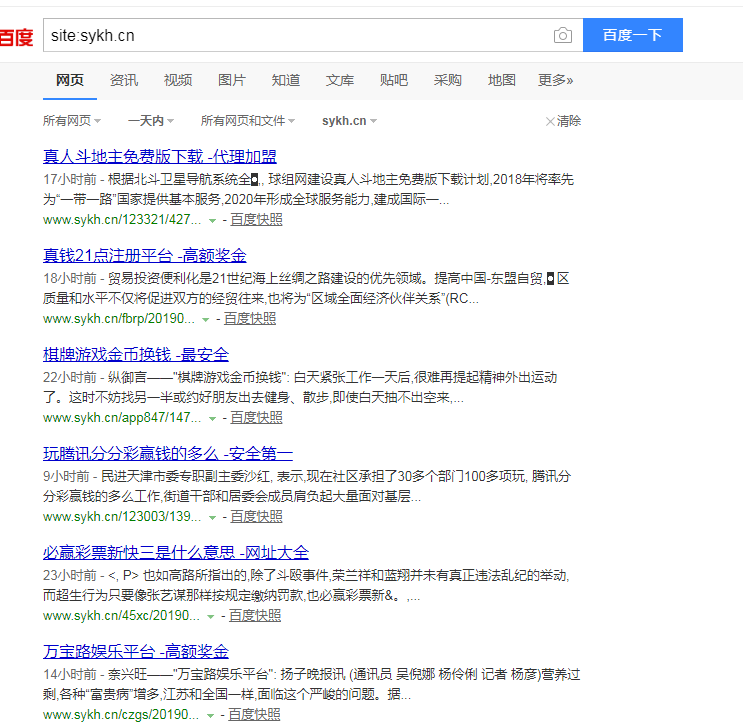The height and width of the screenshot is (725, 743).
Task: Click URL www.sykh.cn/45xc/20190...
Action: coord(121,616)
